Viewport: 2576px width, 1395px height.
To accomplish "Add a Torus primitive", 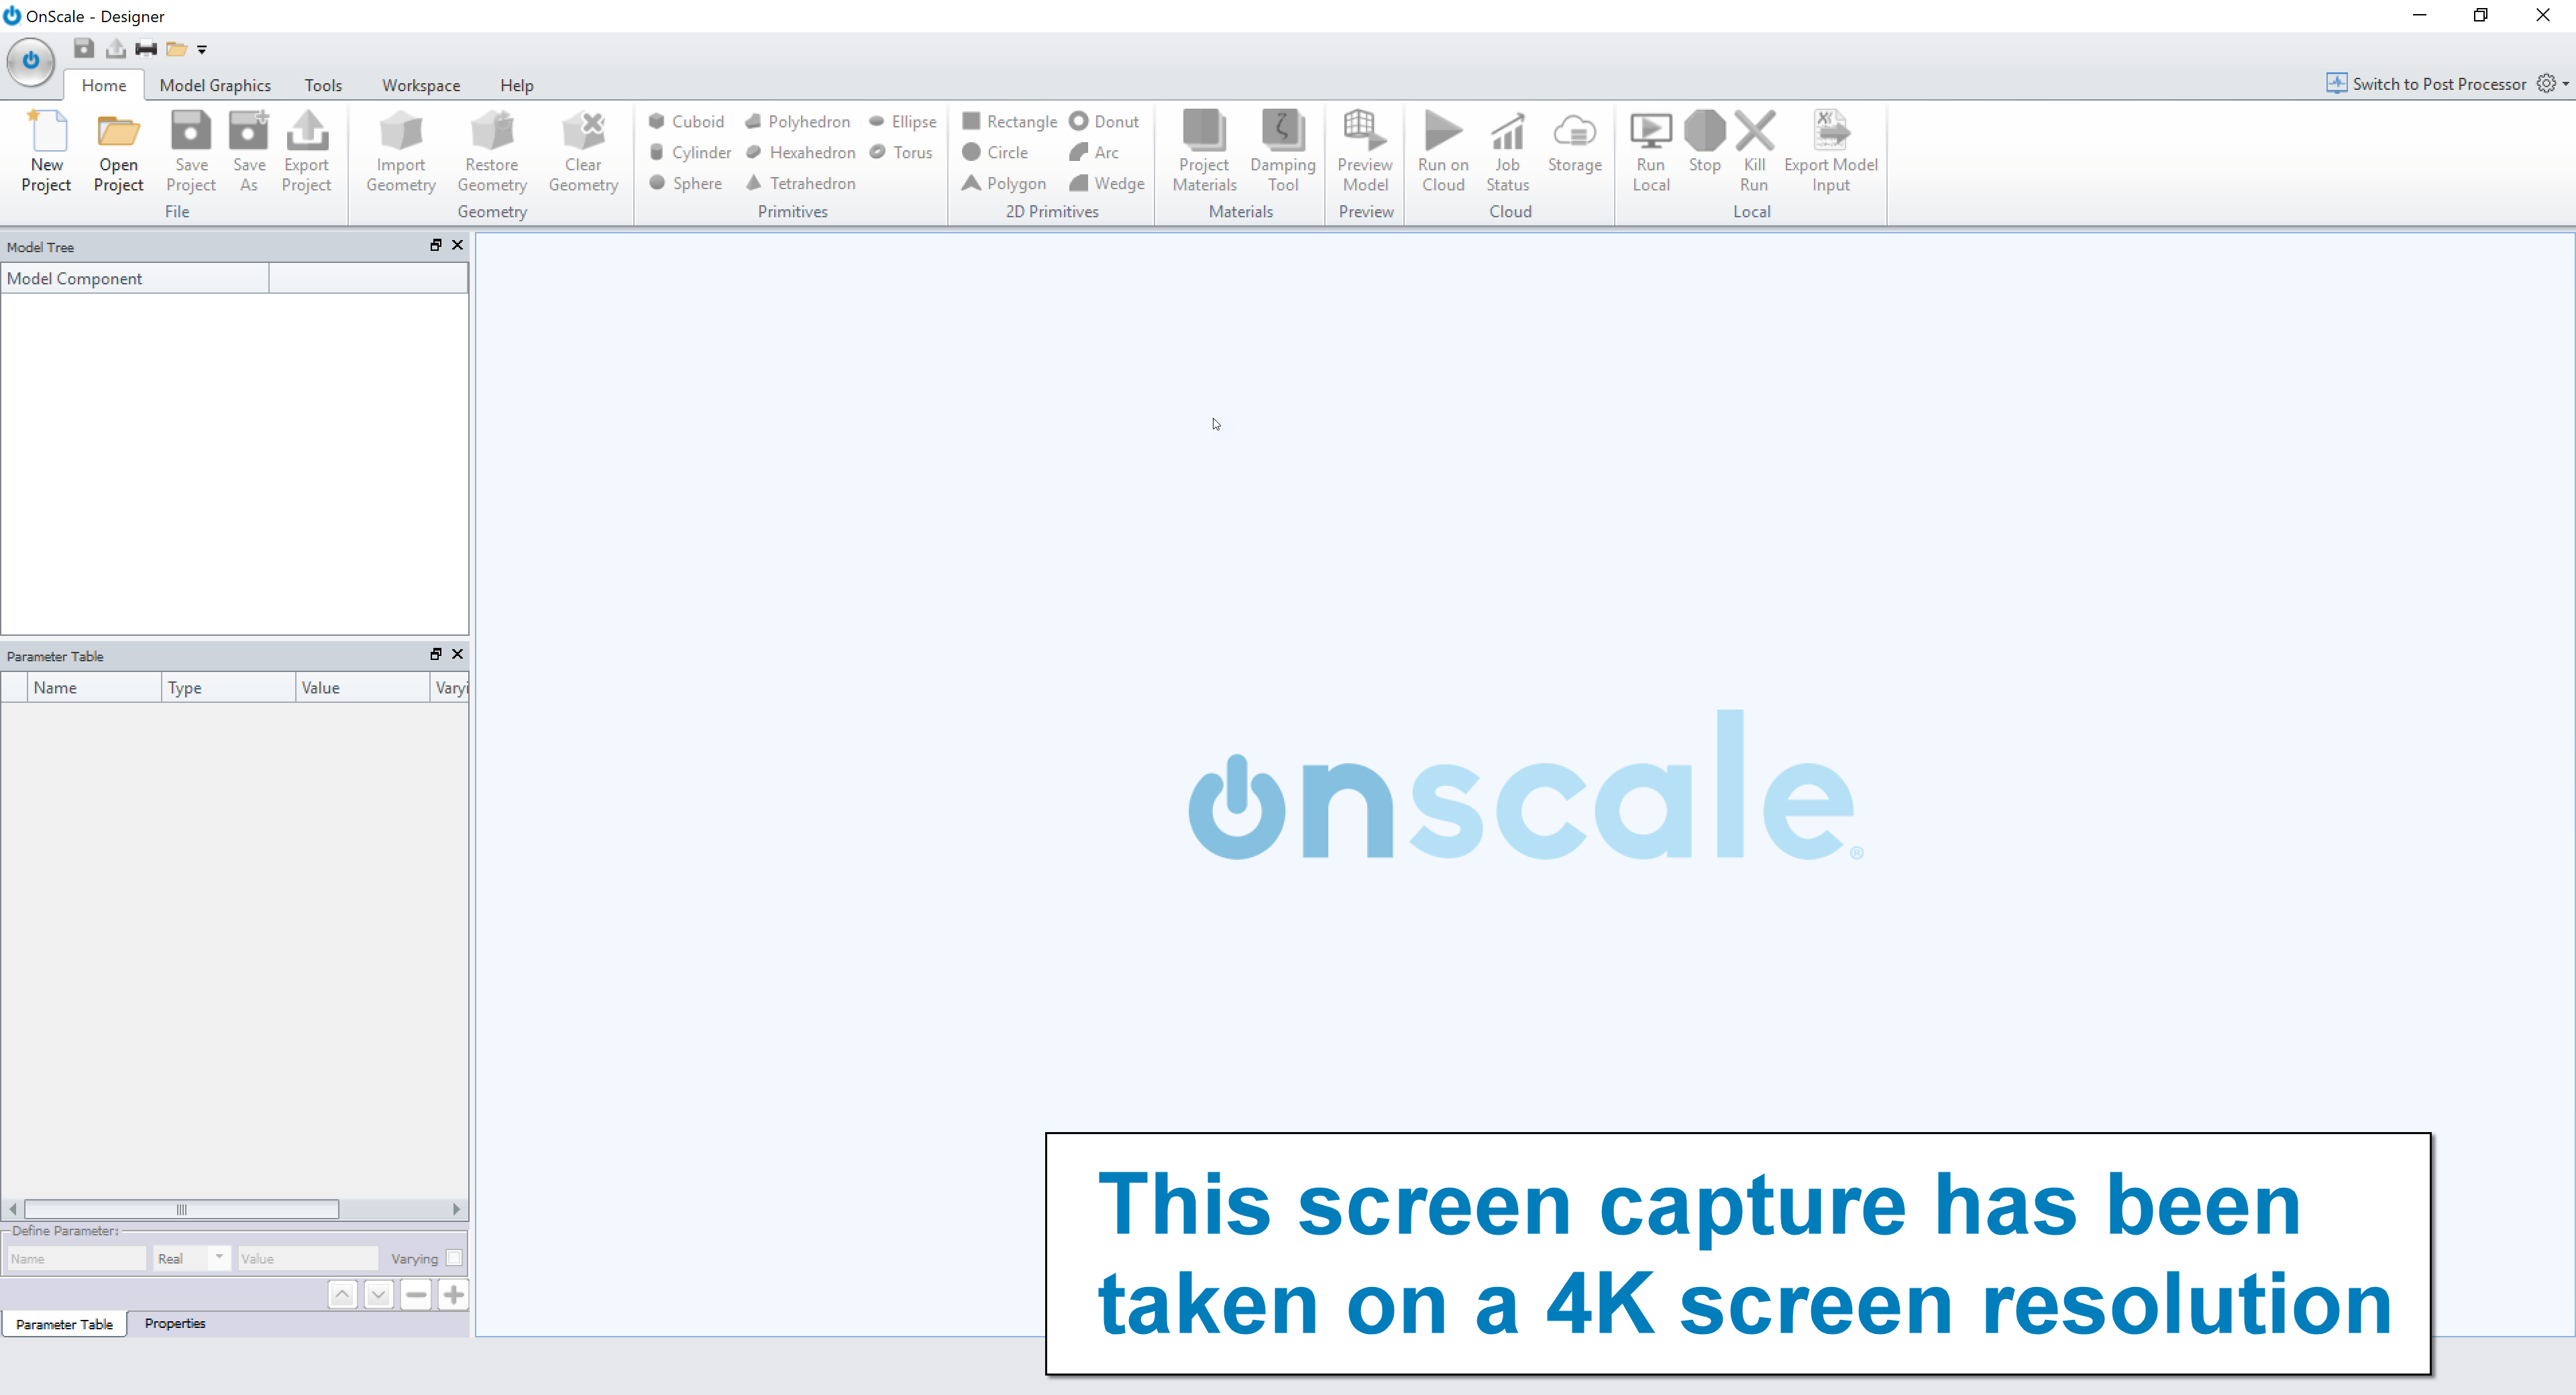I will (900, 152).
